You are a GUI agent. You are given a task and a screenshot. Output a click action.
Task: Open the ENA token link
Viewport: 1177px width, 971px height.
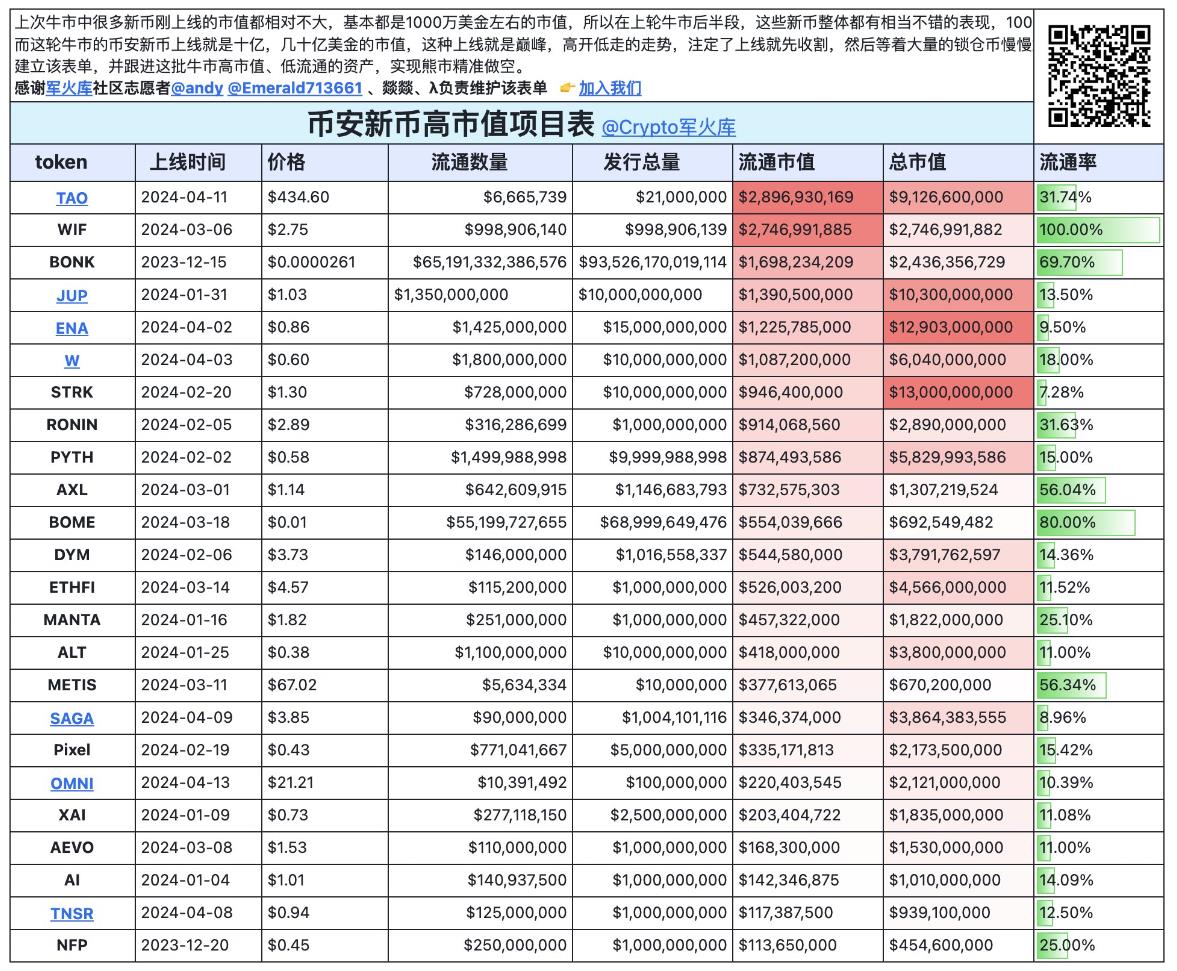click(x=72, y=328)
